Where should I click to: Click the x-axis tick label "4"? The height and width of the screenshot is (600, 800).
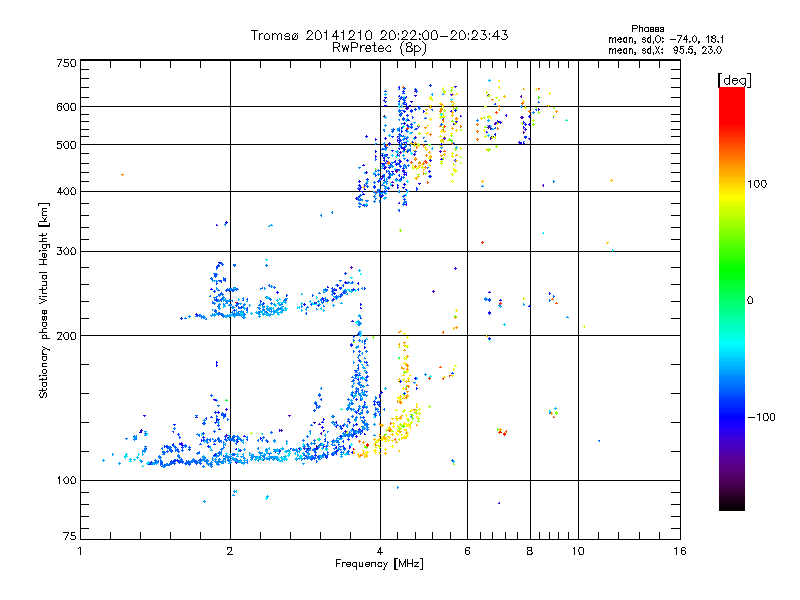pos(380,551)
